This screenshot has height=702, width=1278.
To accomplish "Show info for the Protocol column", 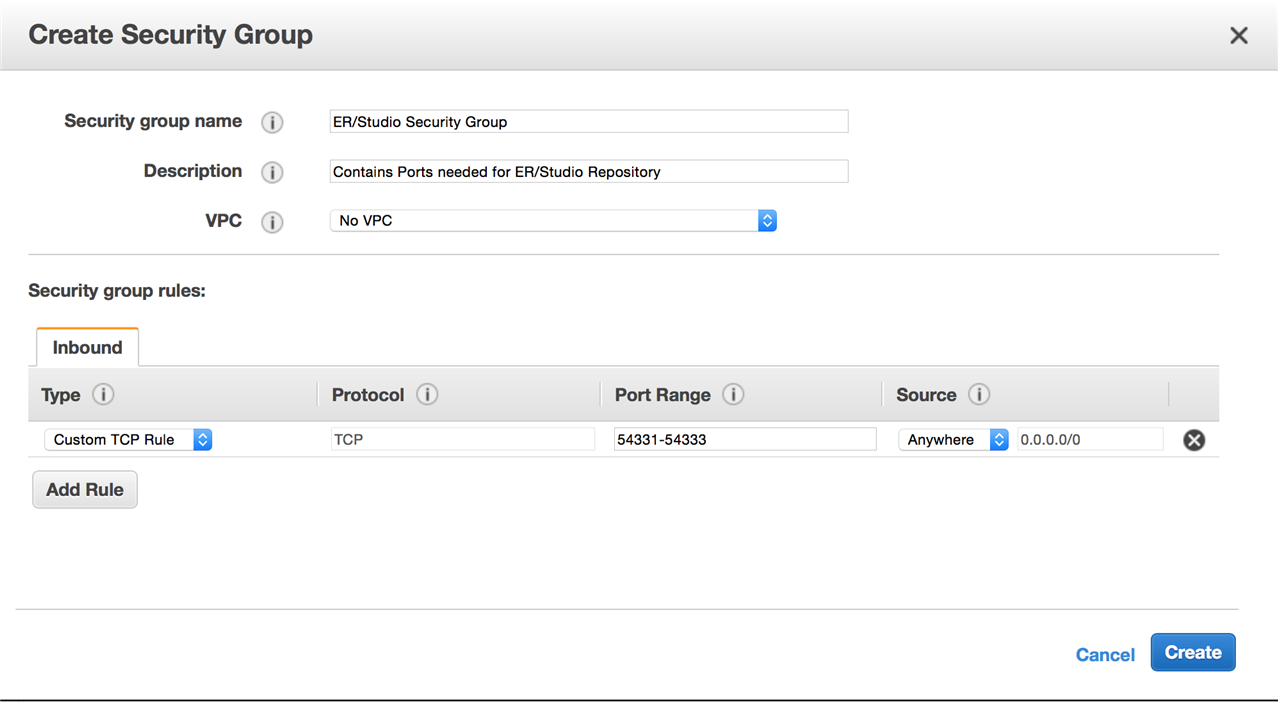I will pos(427,395).
